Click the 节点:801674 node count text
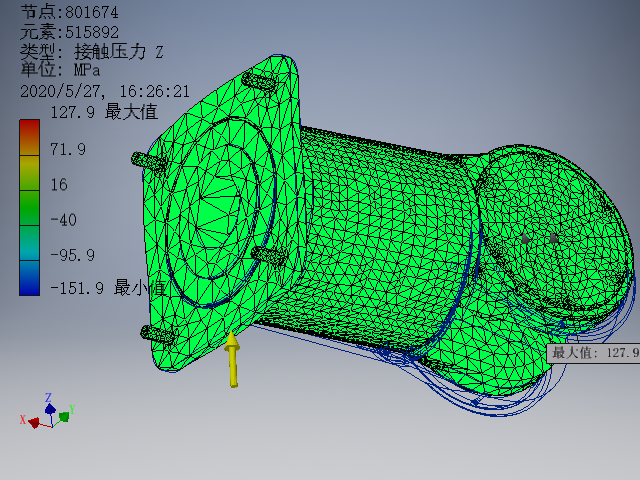 click(x=69, y=12)
